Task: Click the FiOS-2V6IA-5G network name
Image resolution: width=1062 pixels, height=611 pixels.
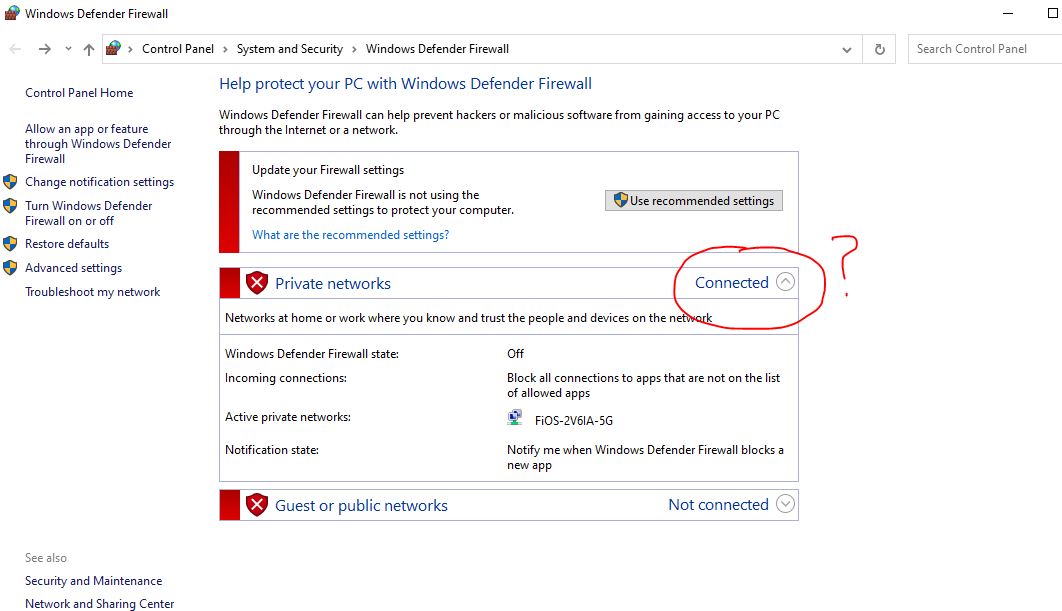Action: [574, 421]
